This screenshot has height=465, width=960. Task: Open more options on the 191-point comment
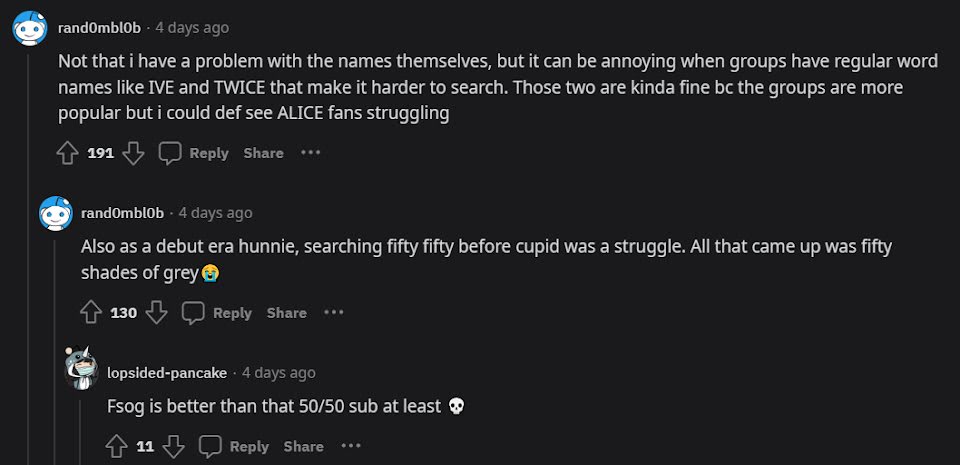coord(310,152)
